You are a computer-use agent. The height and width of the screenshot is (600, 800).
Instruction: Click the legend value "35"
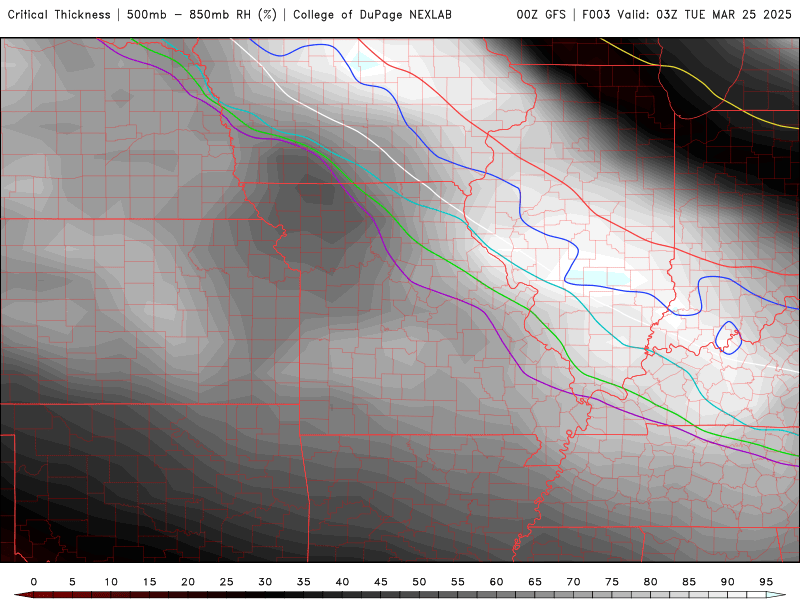tap(304, 582)
